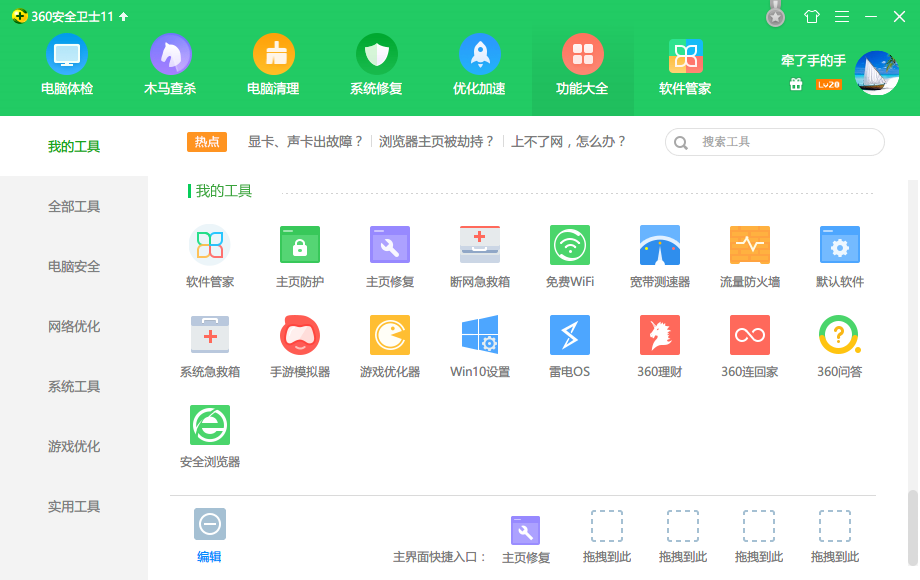The image size is (920, 580).
Task: Open the 优化加速 rocket icon
Action: [x=479, y=55]
